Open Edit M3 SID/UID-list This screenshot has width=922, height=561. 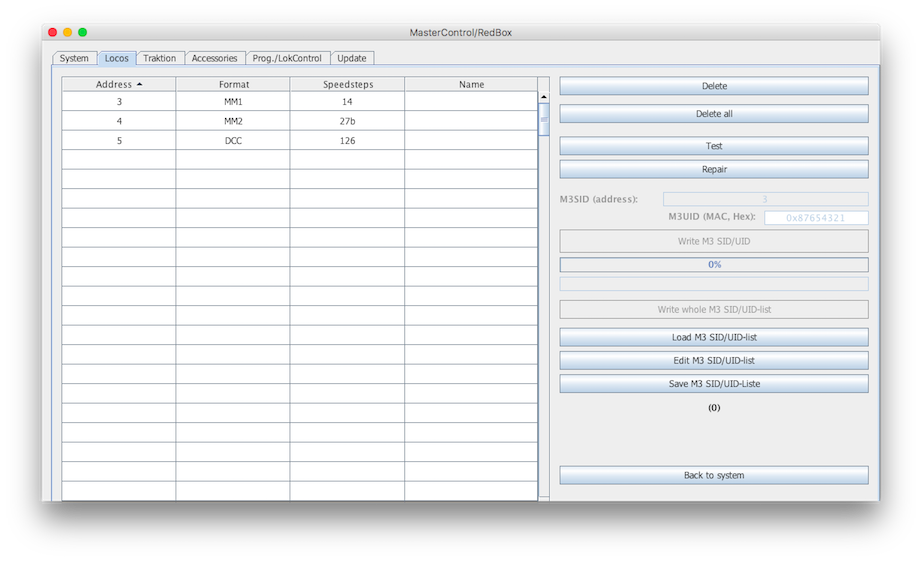[x=713, y=361]
